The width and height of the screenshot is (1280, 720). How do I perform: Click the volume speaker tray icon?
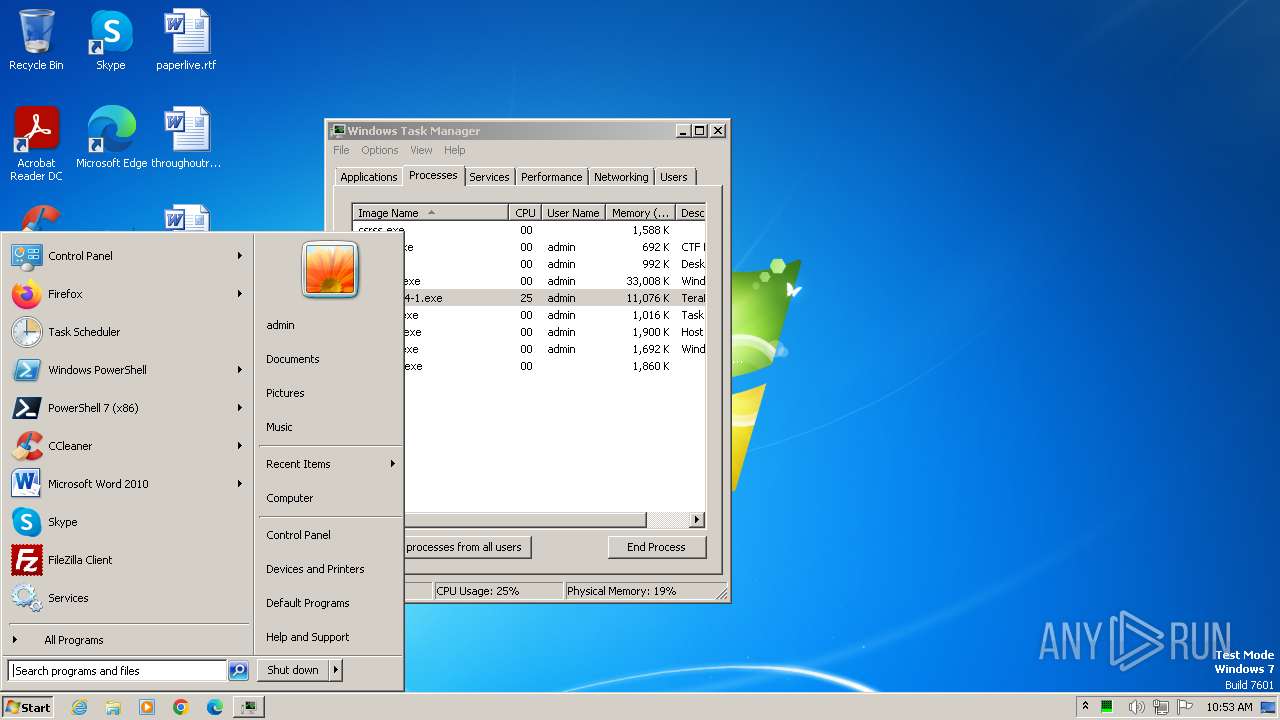1137,707
